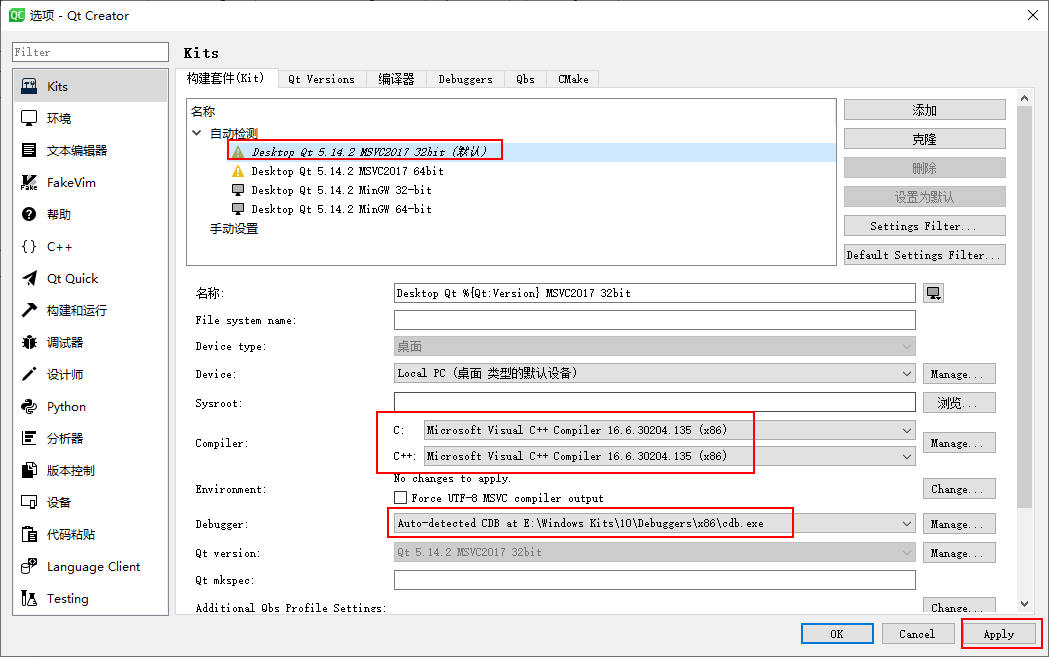The image size is (1049, 657).
Task: Click the 克隆 button to clone the kit
Action: [x=923, y=138]
